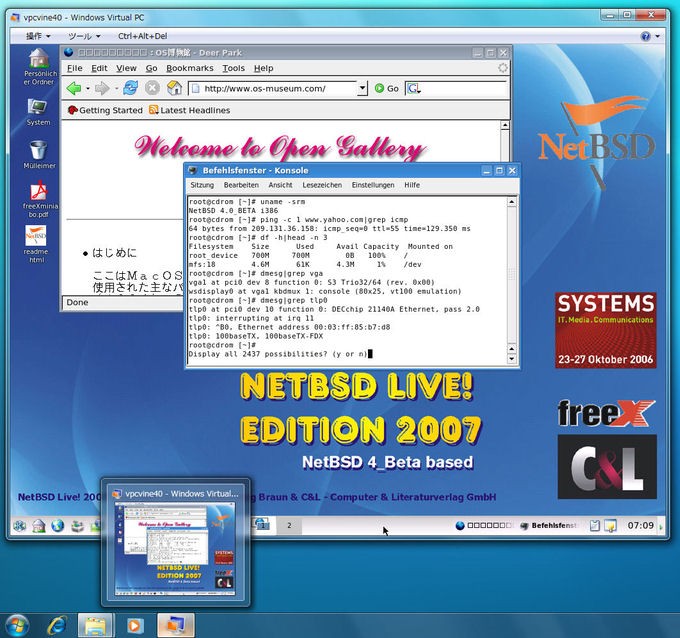Click the vpcvine40 window preview thumbnail

point(176,549)
